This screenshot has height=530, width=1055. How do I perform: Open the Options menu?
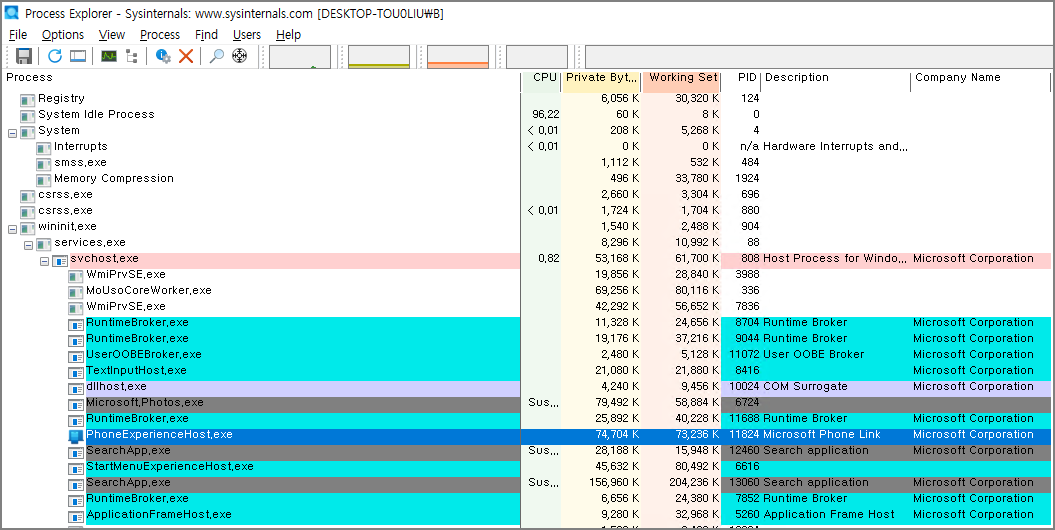click(63, 35)
